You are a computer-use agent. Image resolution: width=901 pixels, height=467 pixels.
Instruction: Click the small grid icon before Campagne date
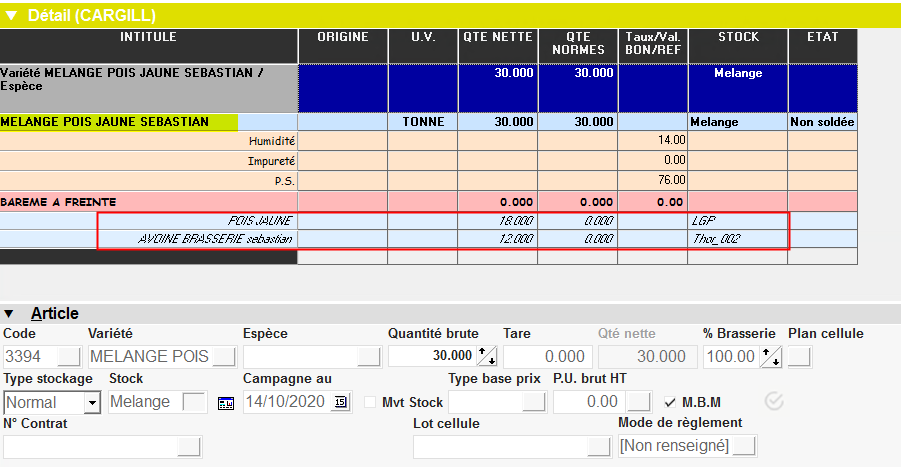[x=225, y=402]
